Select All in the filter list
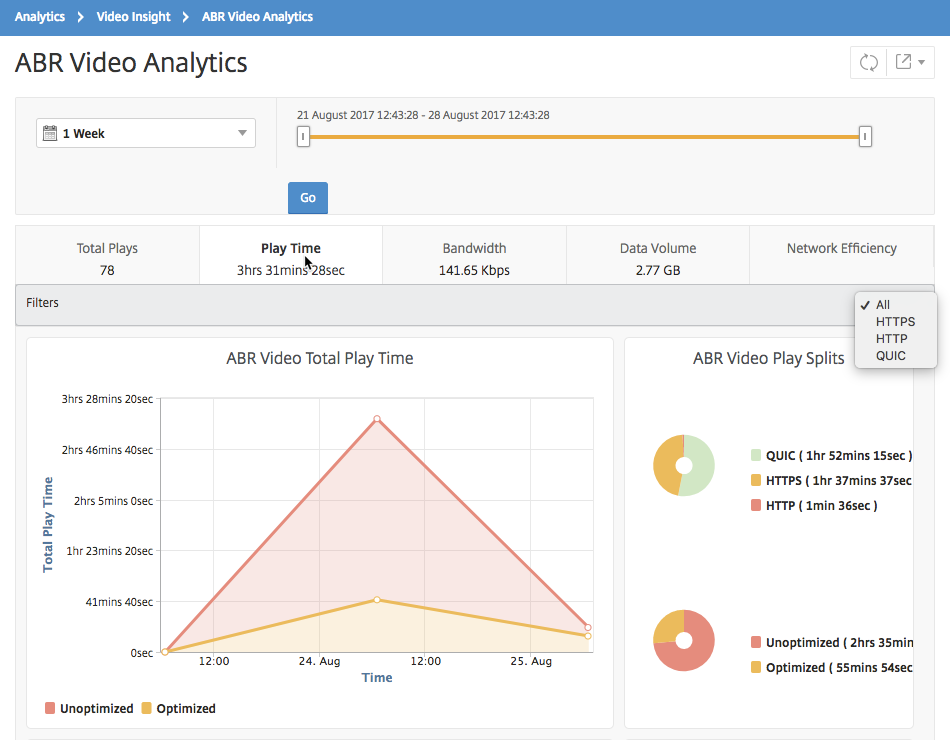 tap(883, 305)
